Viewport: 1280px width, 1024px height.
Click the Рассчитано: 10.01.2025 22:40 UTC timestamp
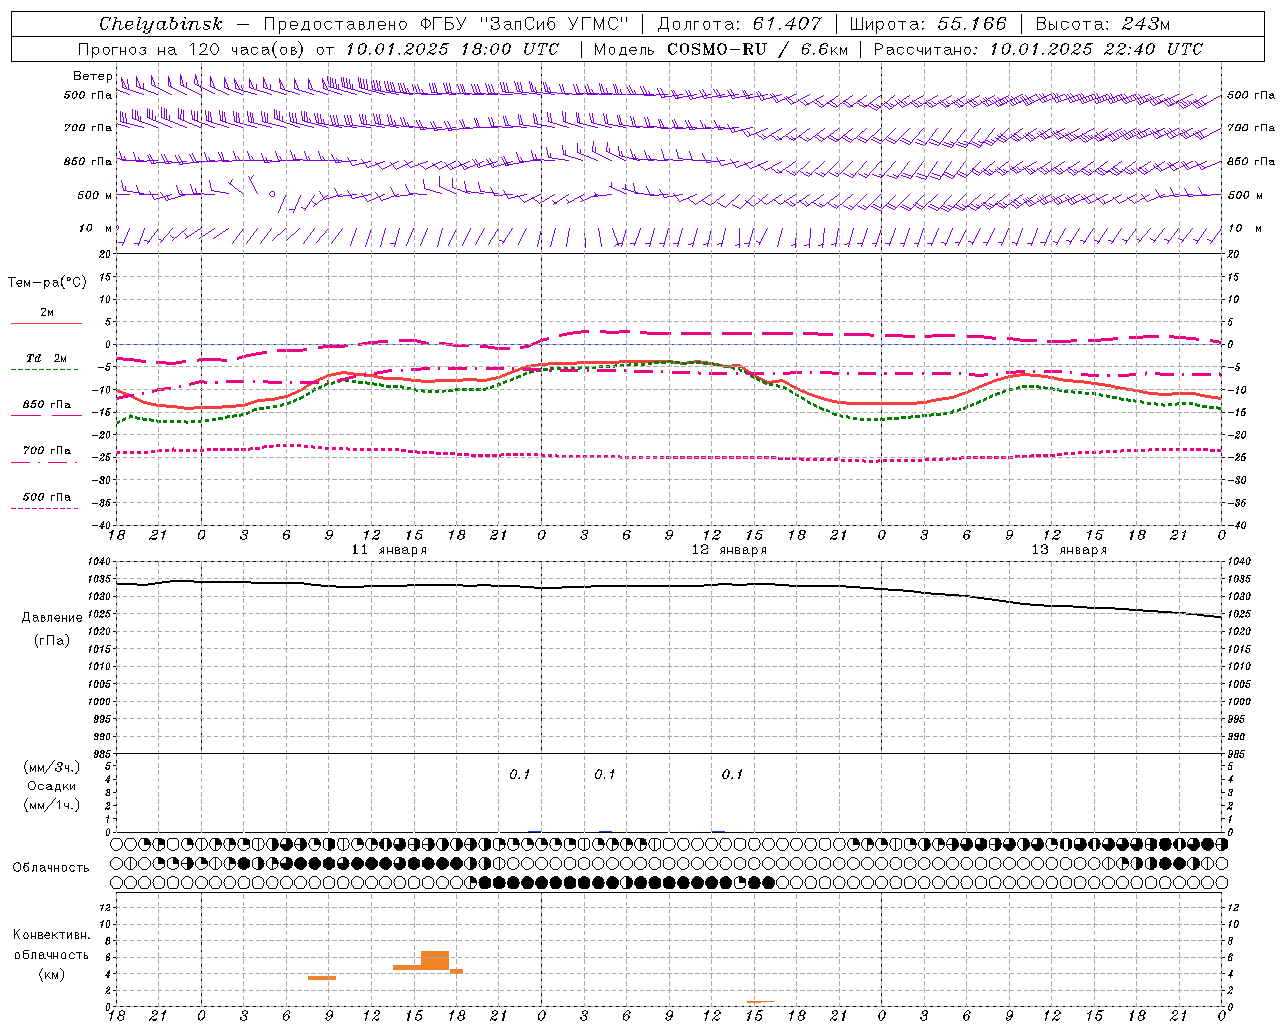[1038, 49]
